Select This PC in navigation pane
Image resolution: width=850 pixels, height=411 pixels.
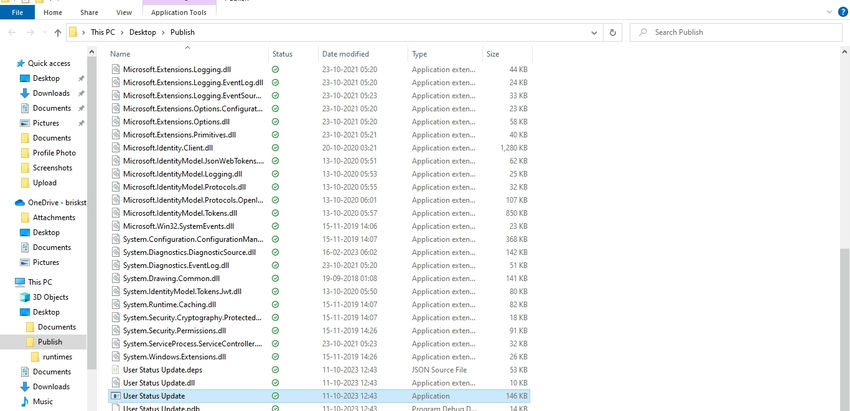40,282
